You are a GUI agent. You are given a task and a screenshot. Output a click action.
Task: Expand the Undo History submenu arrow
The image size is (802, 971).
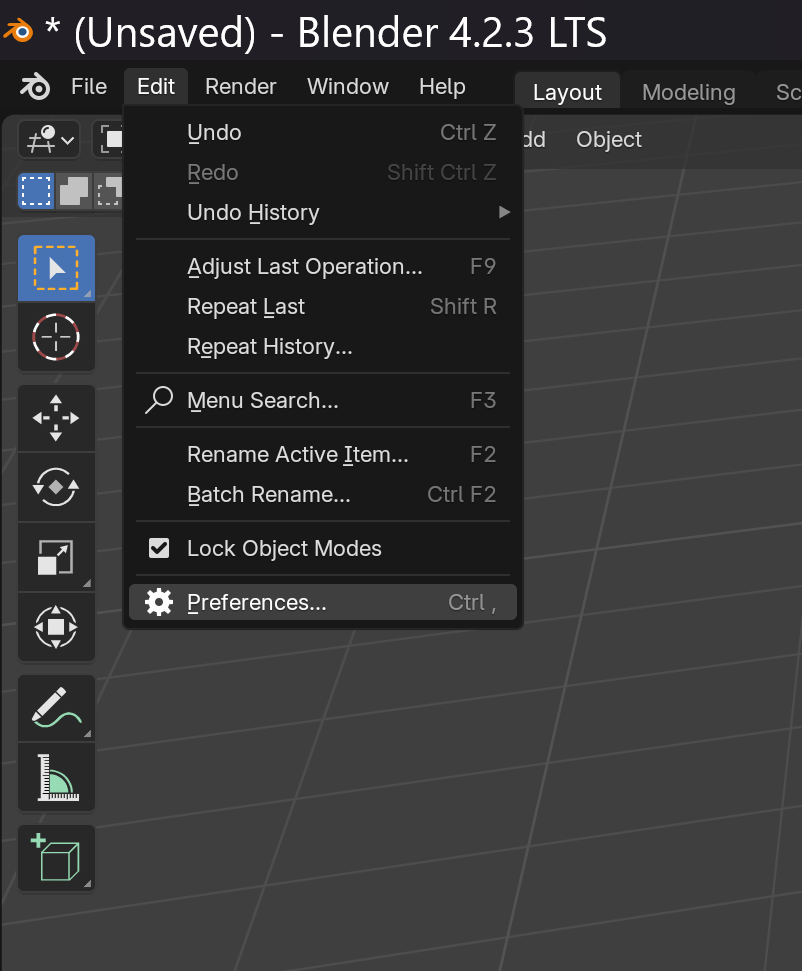(504, 212)
